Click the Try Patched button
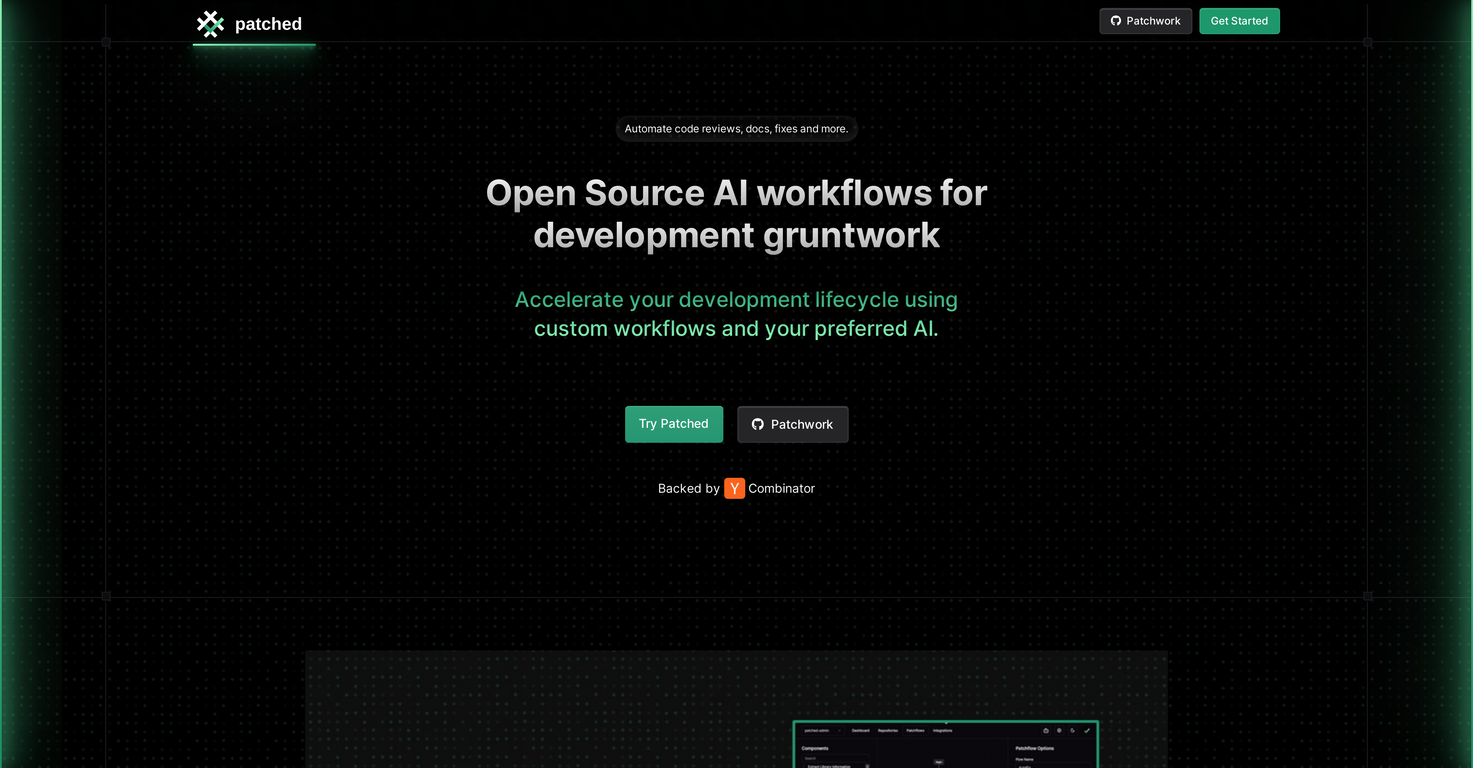The height and width of the screenshot is (768, 1473). point(673,424)
